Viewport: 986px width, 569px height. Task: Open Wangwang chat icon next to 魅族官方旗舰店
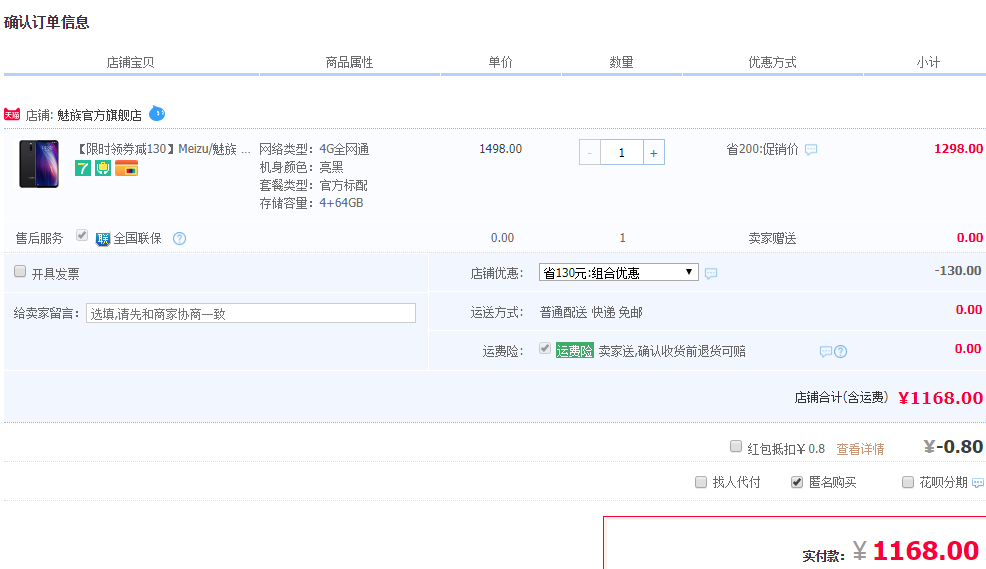pyautogui.click(x=157, y=114)
